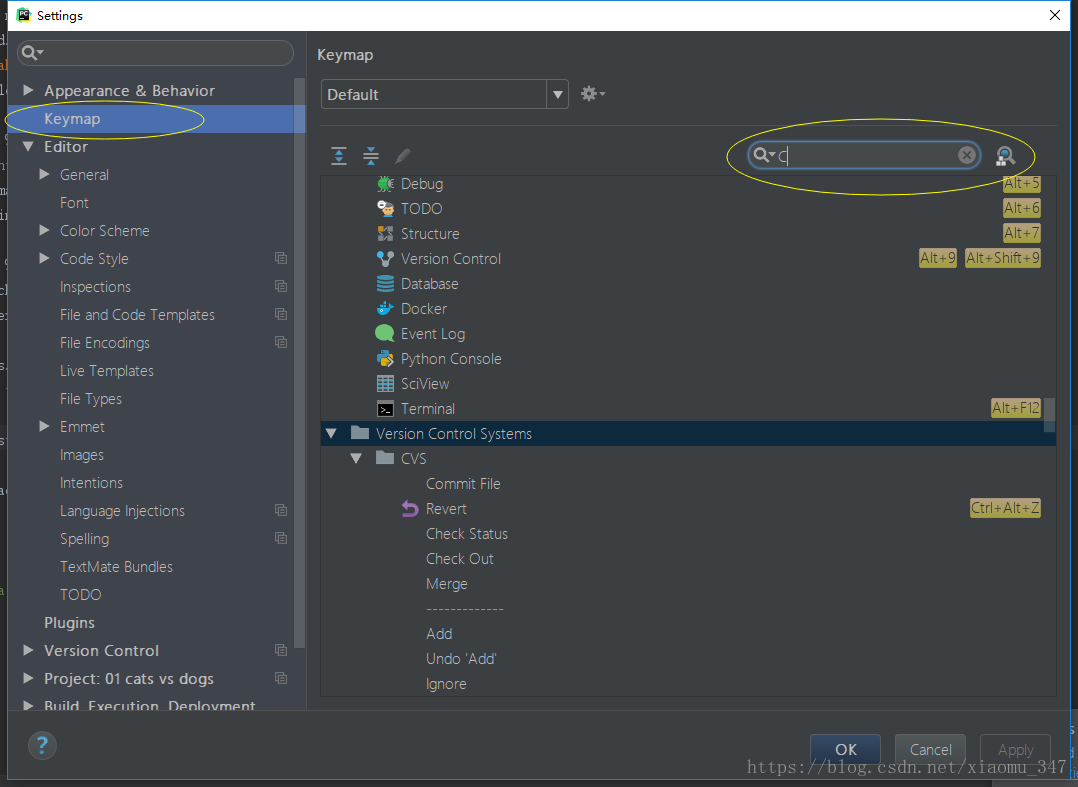This screenshot has width=1078, height=787.
Task: Click the copy icon beside Code Style
Action: click(x=280, y=258)
